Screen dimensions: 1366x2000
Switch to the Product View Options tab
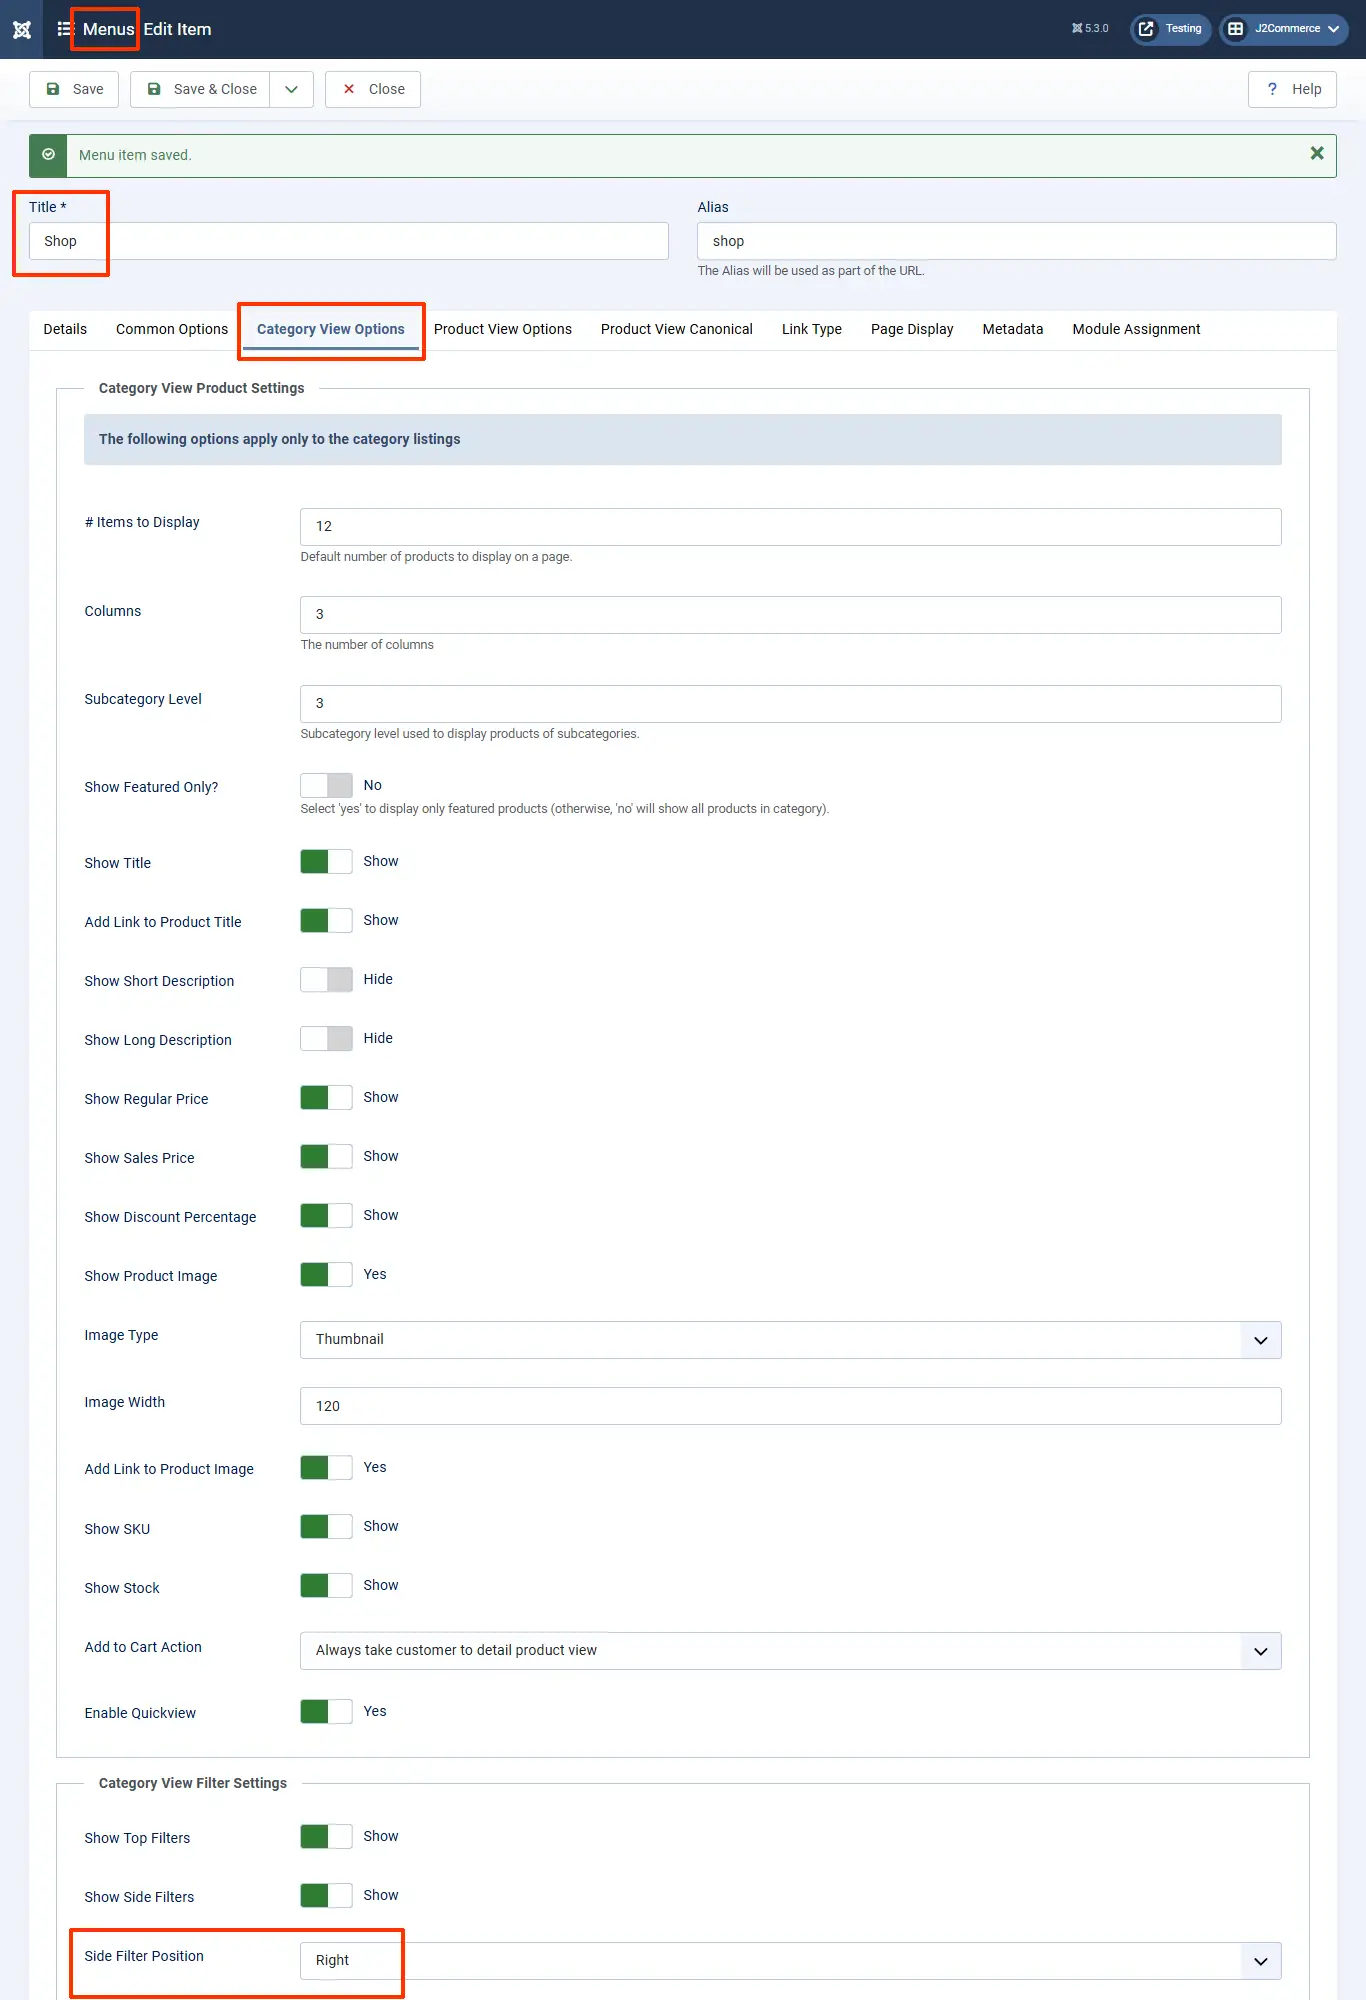[x=502, y=329]
